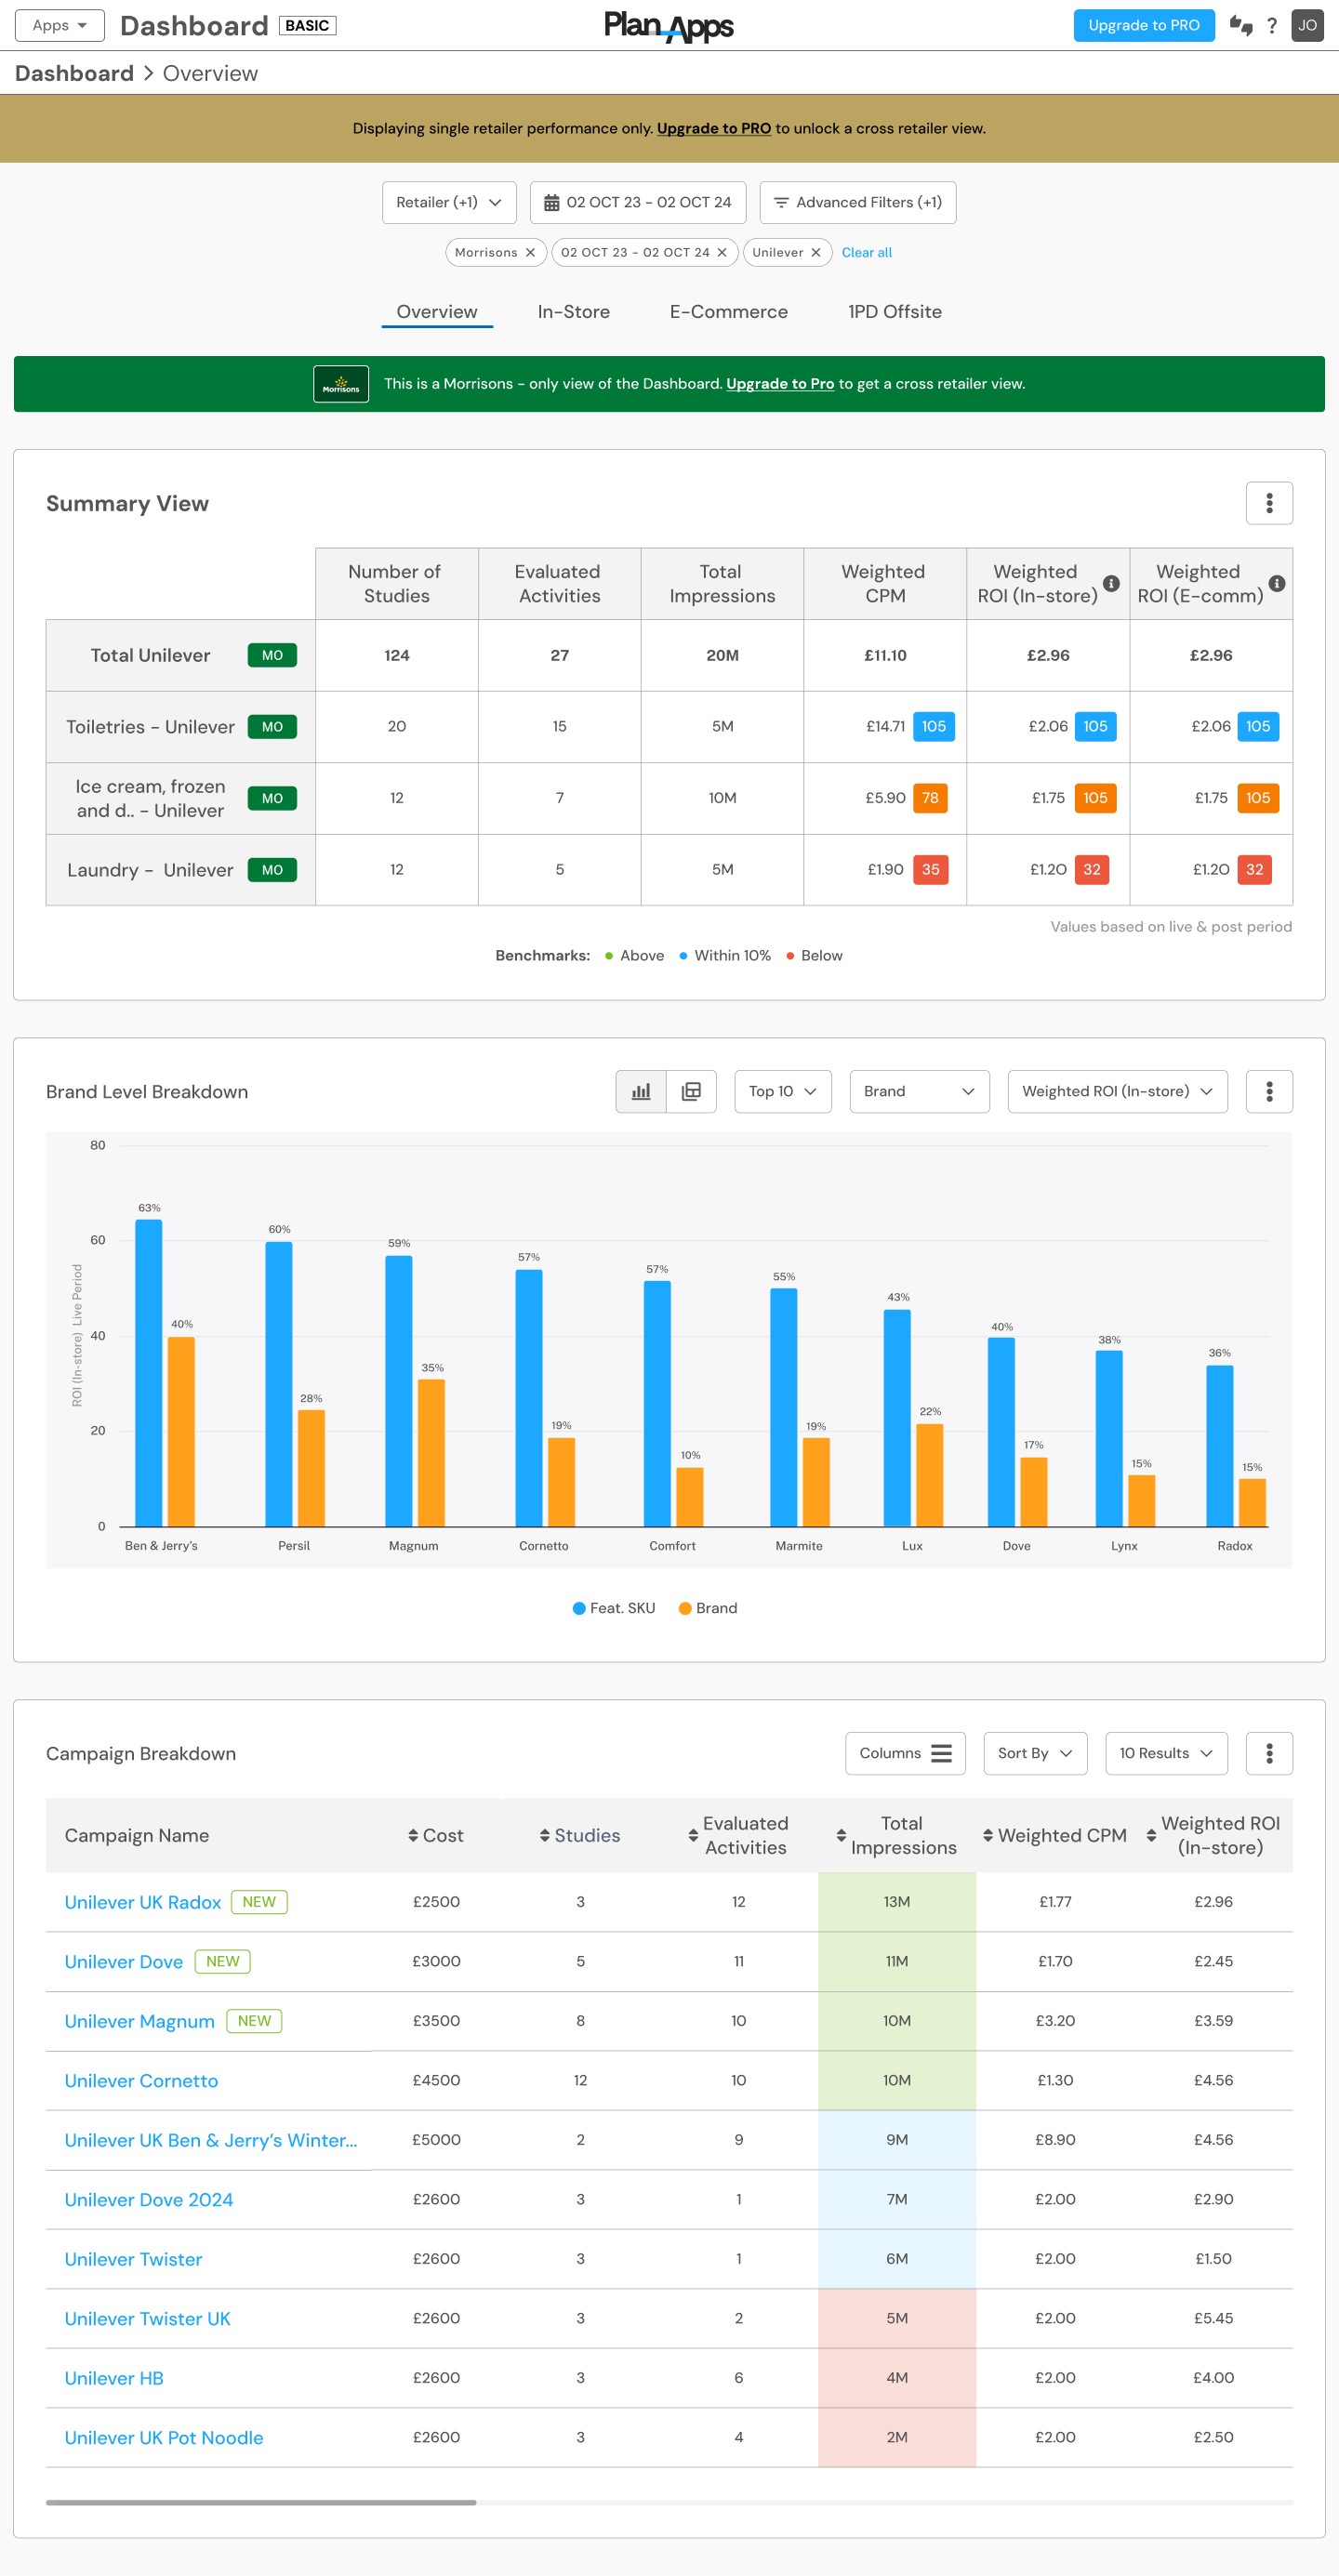The height and width of the screenshot is (2576, 1339).
Task: Open the feedback thumbs icon
Action: [x=1241, y=25]
